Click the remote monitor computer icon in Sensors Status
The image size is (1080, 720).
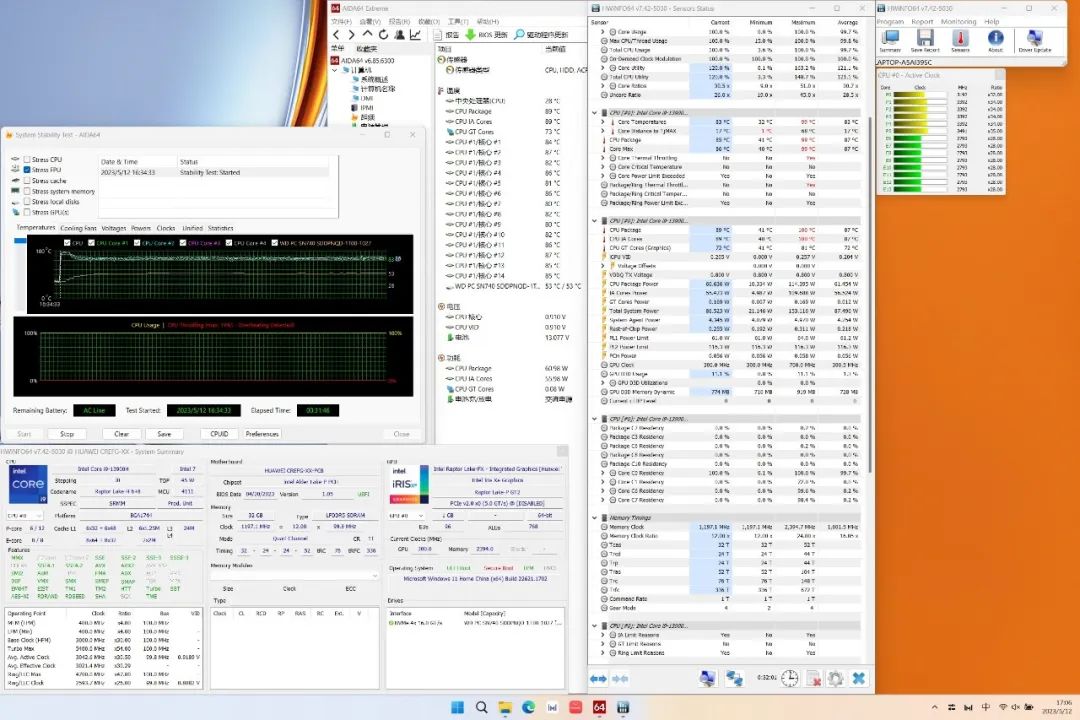[x=707, y=679]
